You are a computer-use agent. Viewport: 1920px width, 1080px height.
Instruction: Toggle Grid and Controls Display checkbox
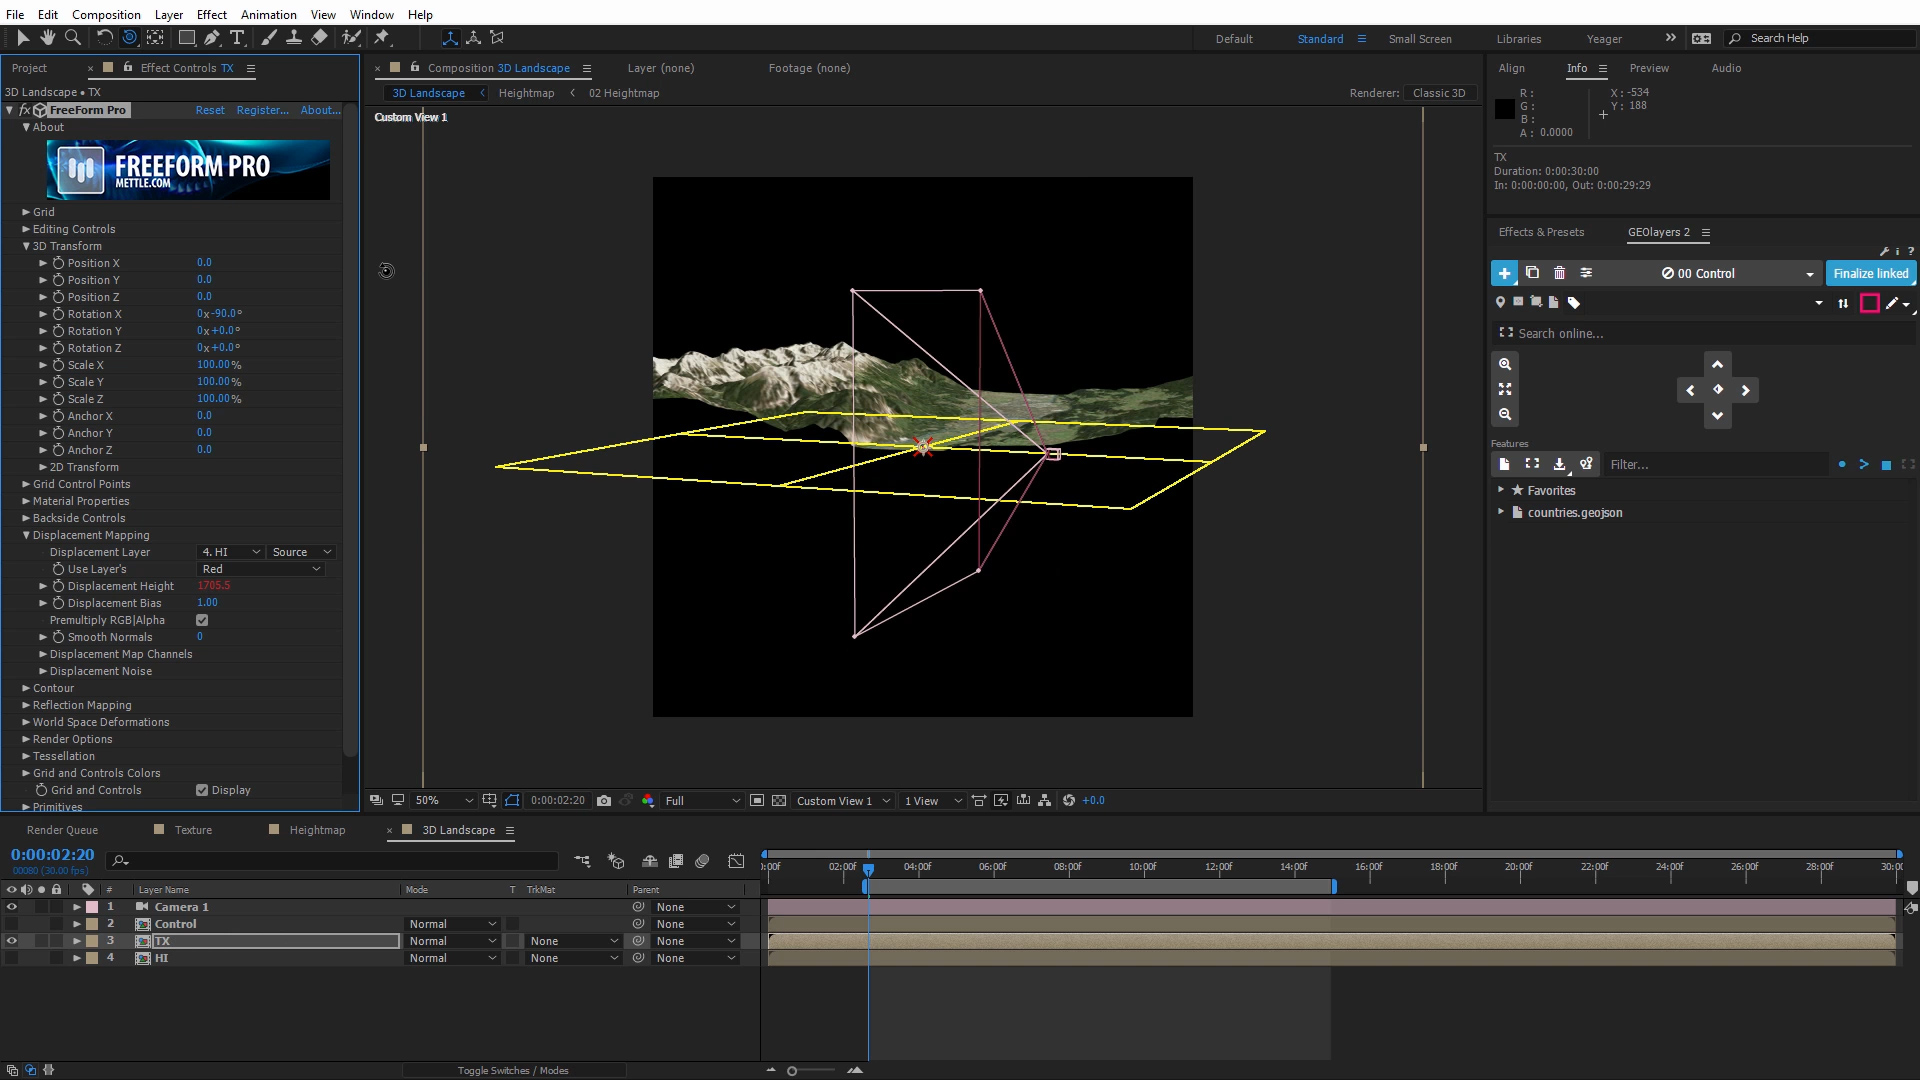pos(202,790)
